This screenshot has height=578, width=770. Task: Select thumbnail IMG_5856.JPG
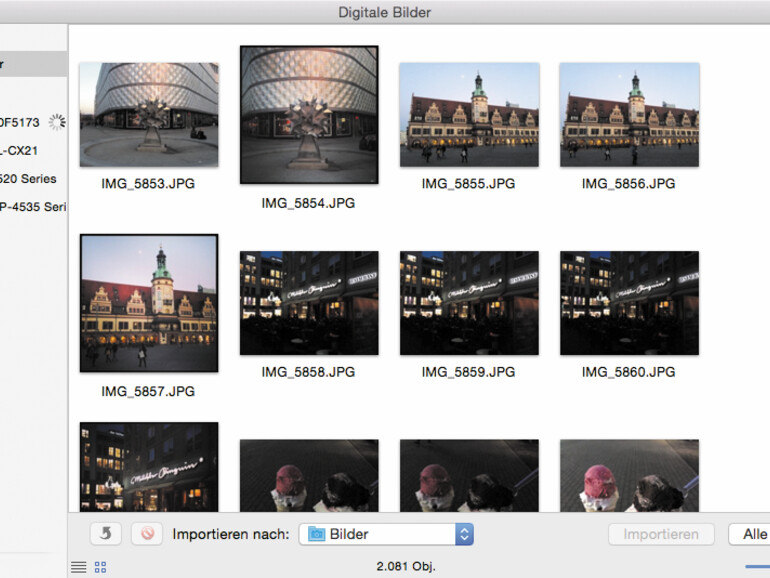(x=629, y=114)
